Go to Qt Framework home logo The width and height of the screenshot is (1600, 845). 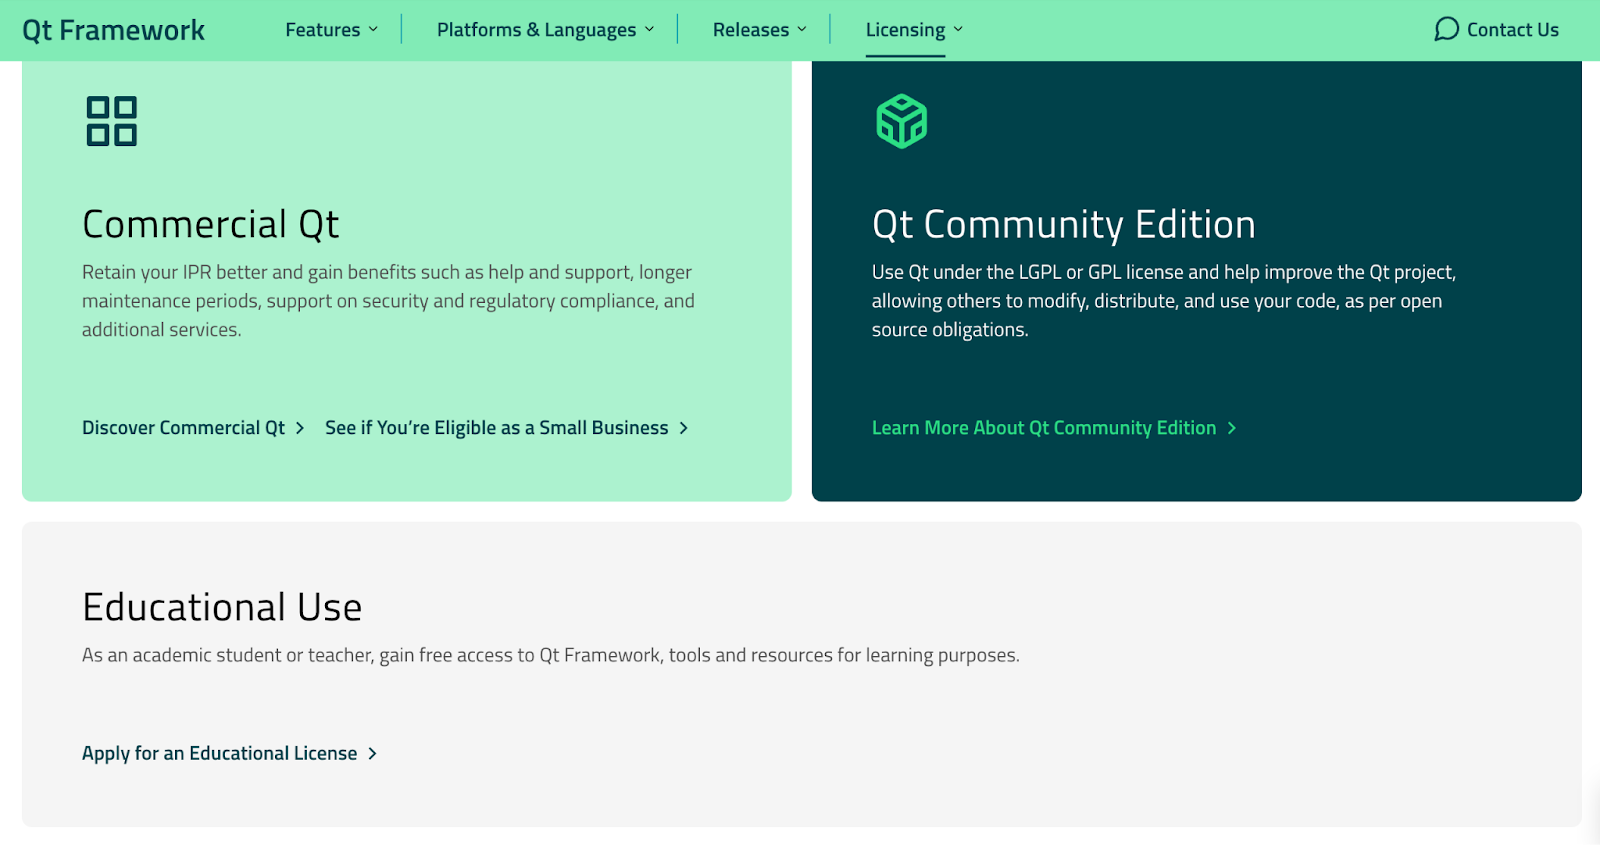point(113,30)
